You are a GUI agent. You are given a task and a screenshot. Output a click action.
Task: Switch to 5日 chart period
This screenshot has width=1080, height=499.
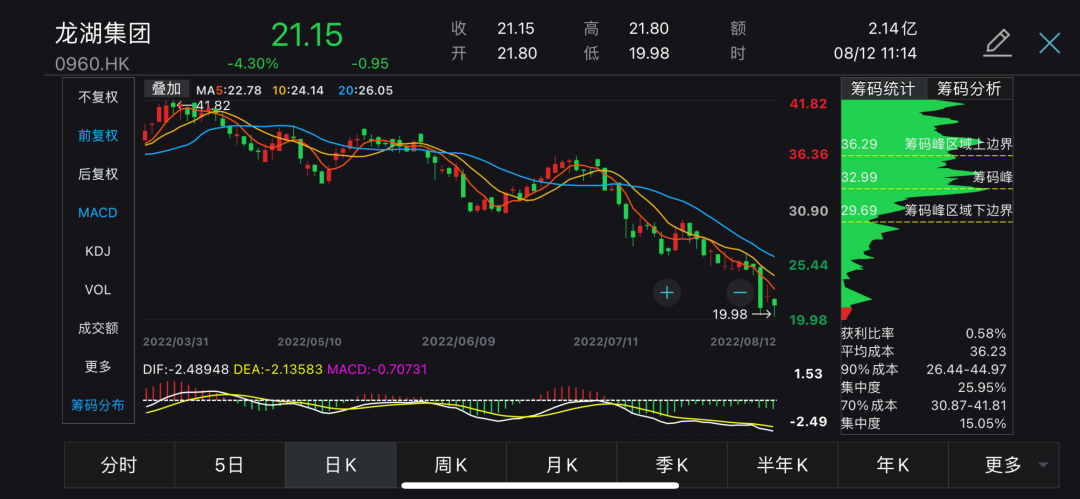[229, 465]
